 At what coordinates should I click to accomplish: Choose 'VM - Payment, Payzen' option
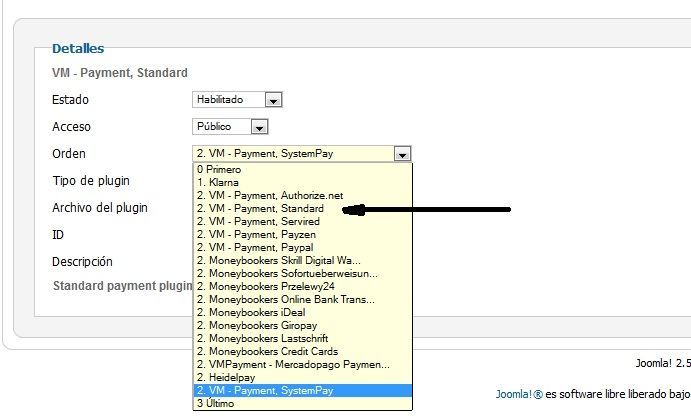click(302, 234)
